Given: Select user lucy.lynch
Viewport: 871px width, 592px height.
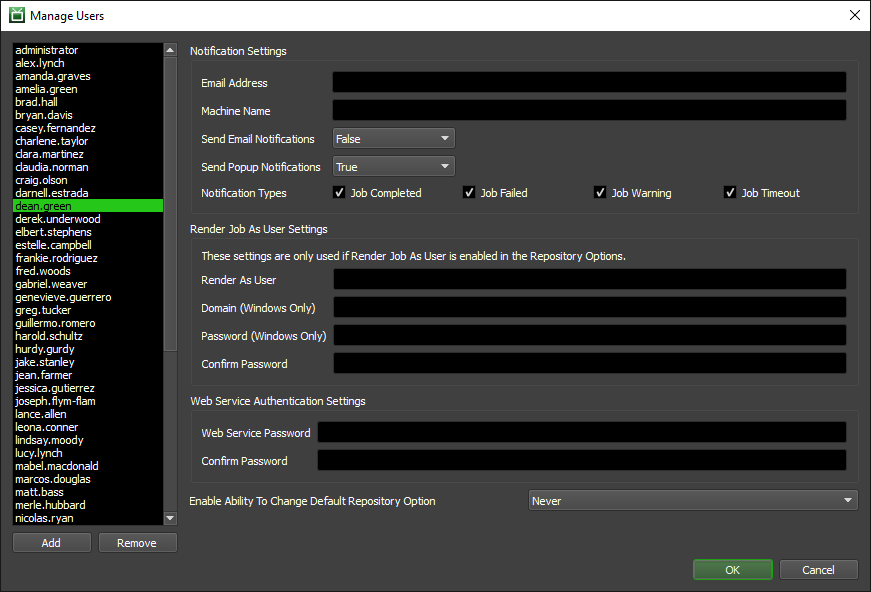Looking at the screenshot, I should [x=88, y=453].
